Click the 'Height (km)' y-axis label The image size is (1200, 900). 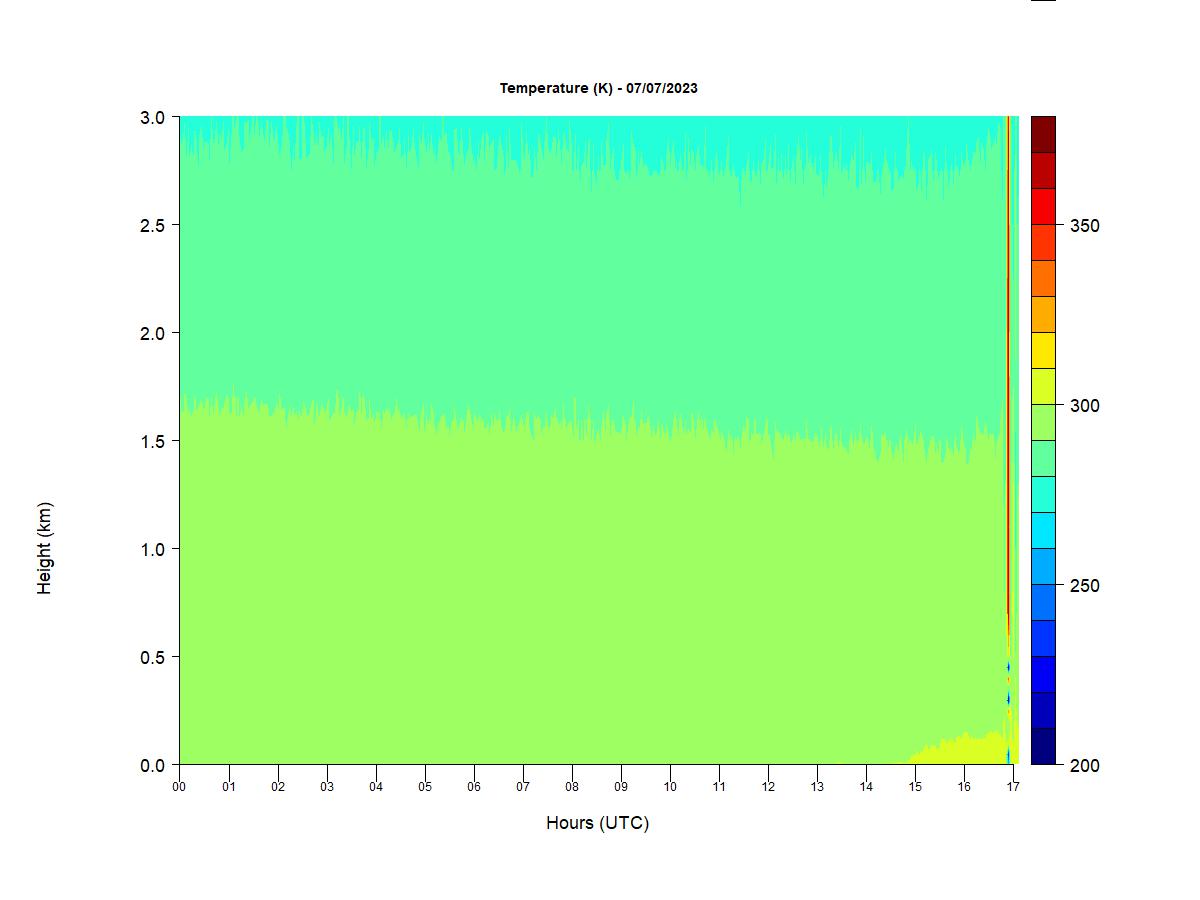44,549
